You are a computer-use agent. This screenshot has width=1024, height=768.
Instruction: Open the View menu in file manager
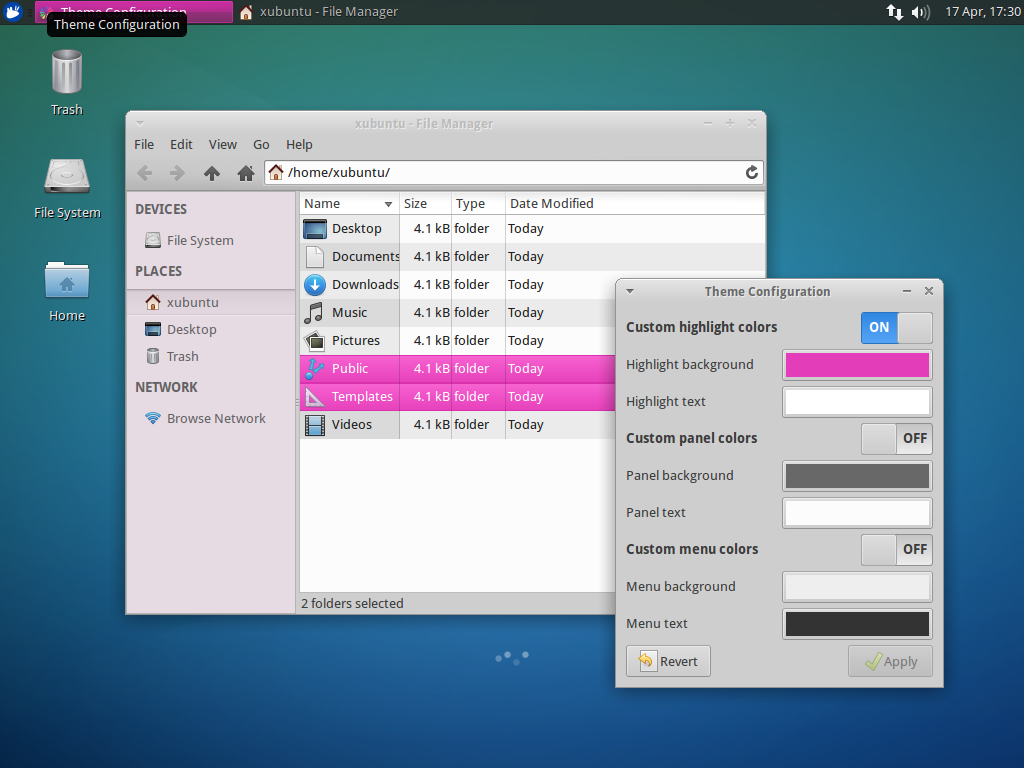point(222,144)
